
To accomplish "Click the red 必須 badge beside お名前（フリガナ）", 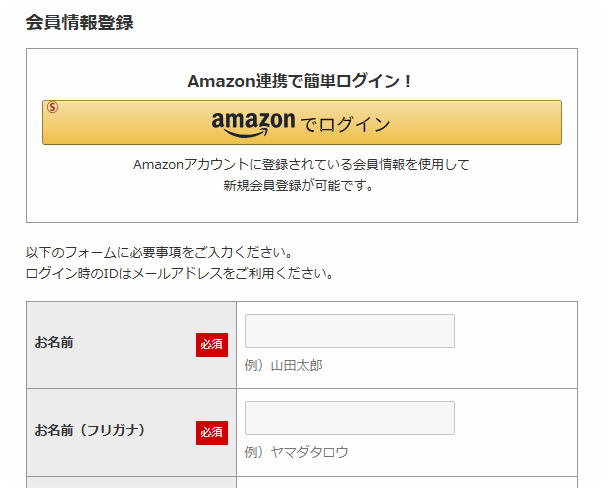I will pos(211,432).
